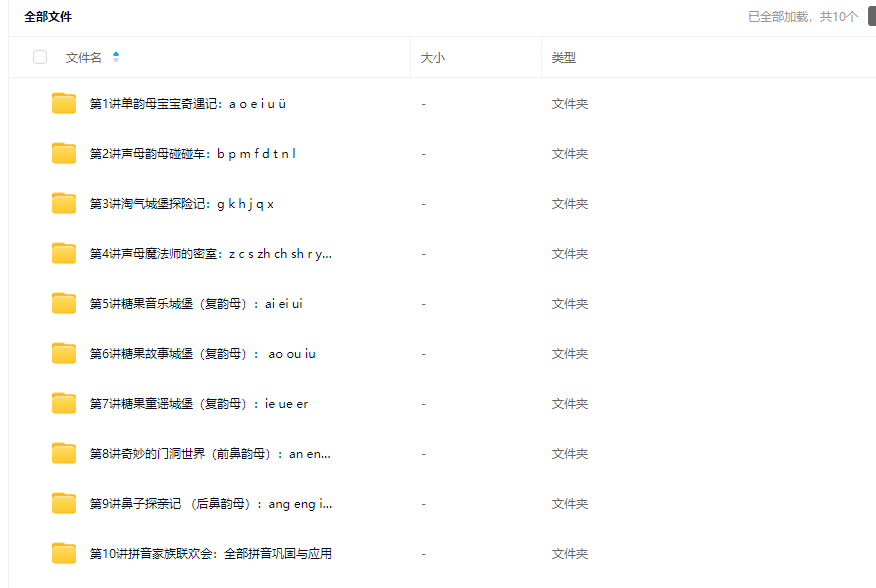876x588 pixels.
Task: Click the gray button at top right corner
Action: coord(871,16)
